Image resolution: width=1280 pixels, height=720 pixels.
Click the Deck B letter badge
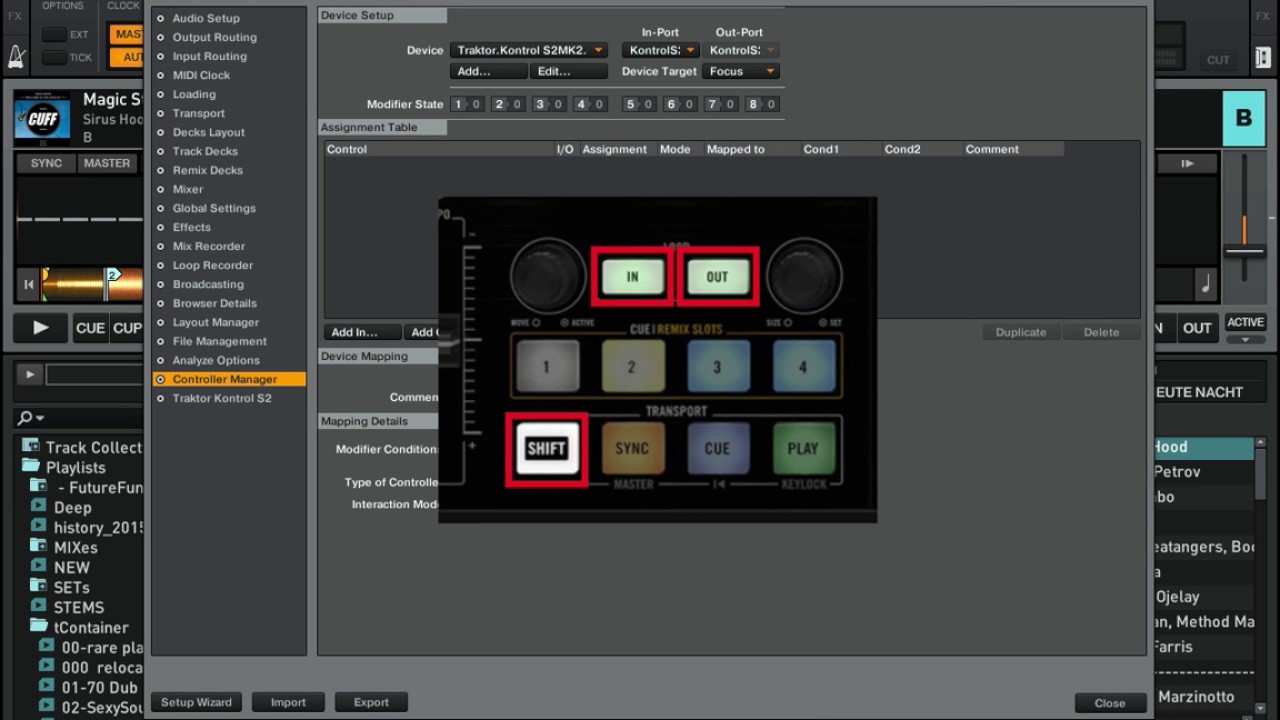pos(1243,118)
